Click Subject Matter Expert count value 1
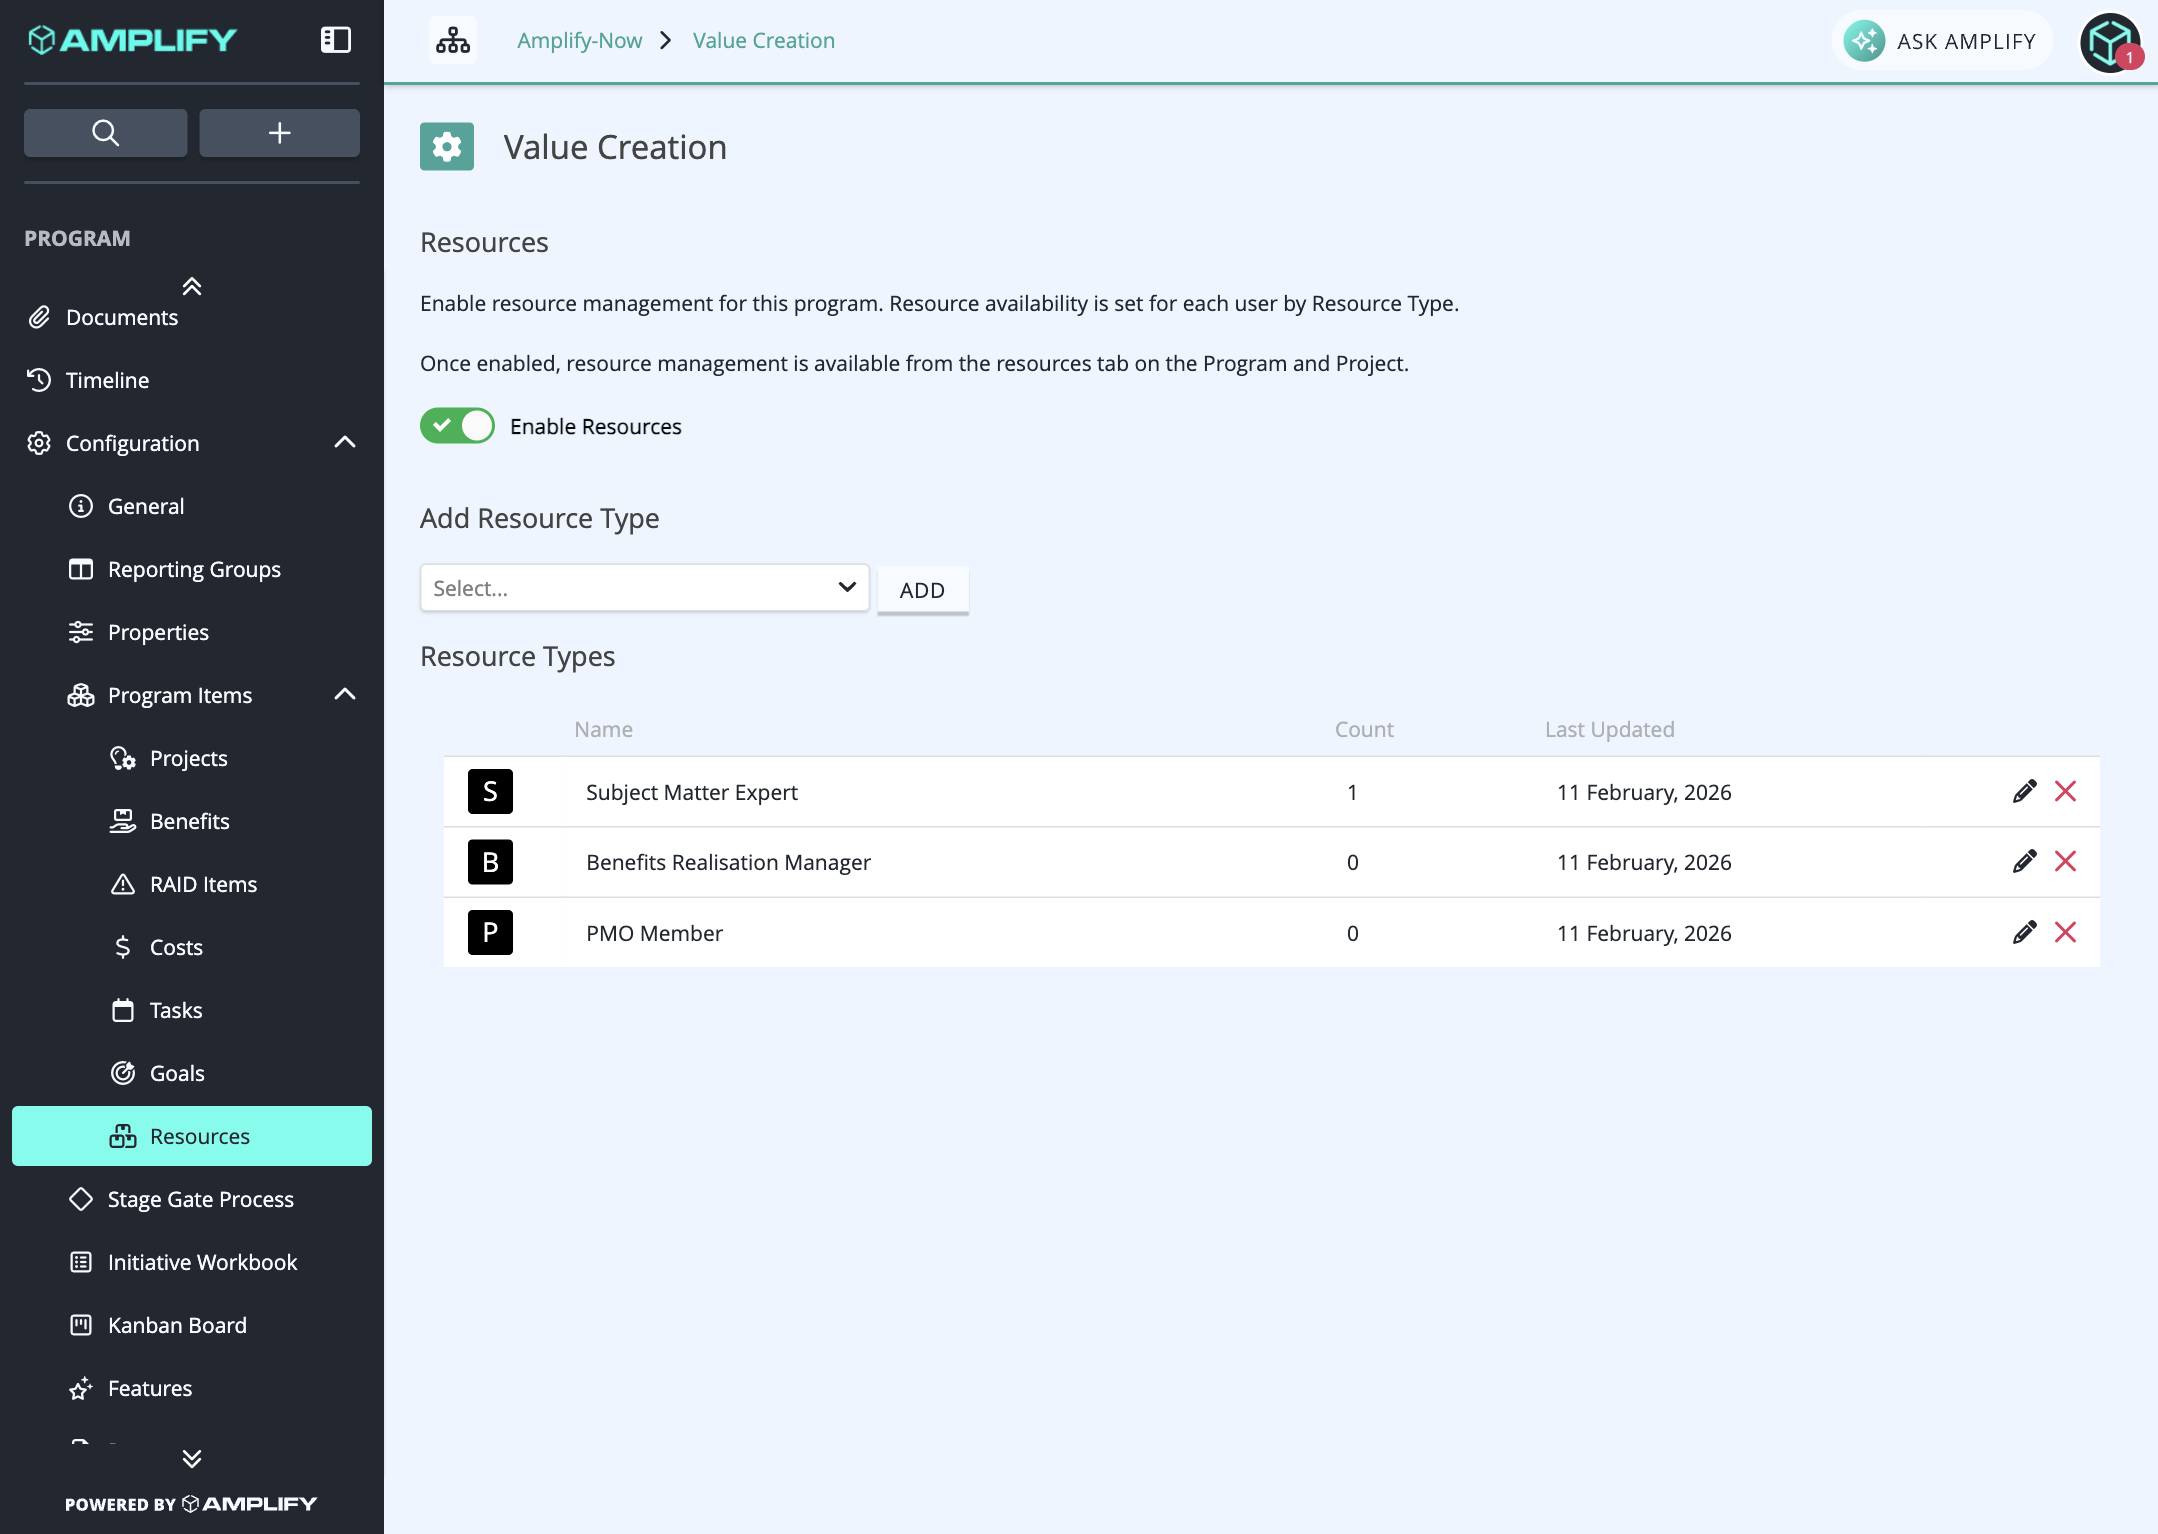The width and height of the screenshot is (2158, 1534). (1352, 792)
